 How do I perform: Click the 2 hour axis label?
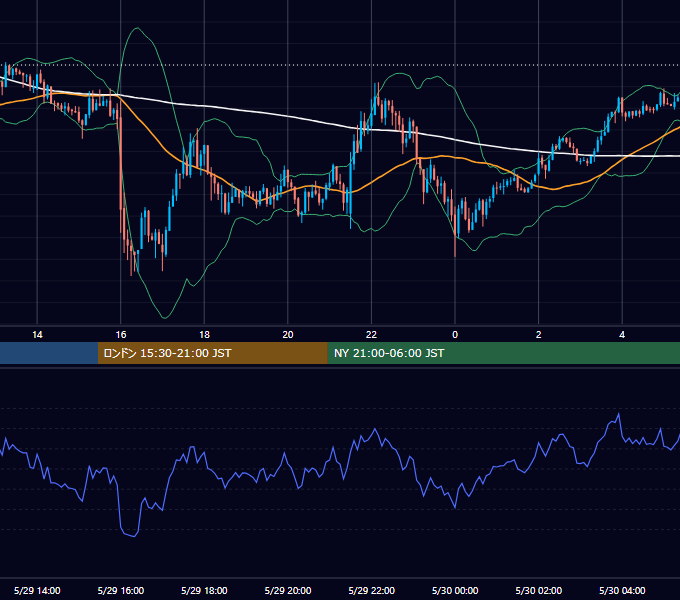pos(539,335)
